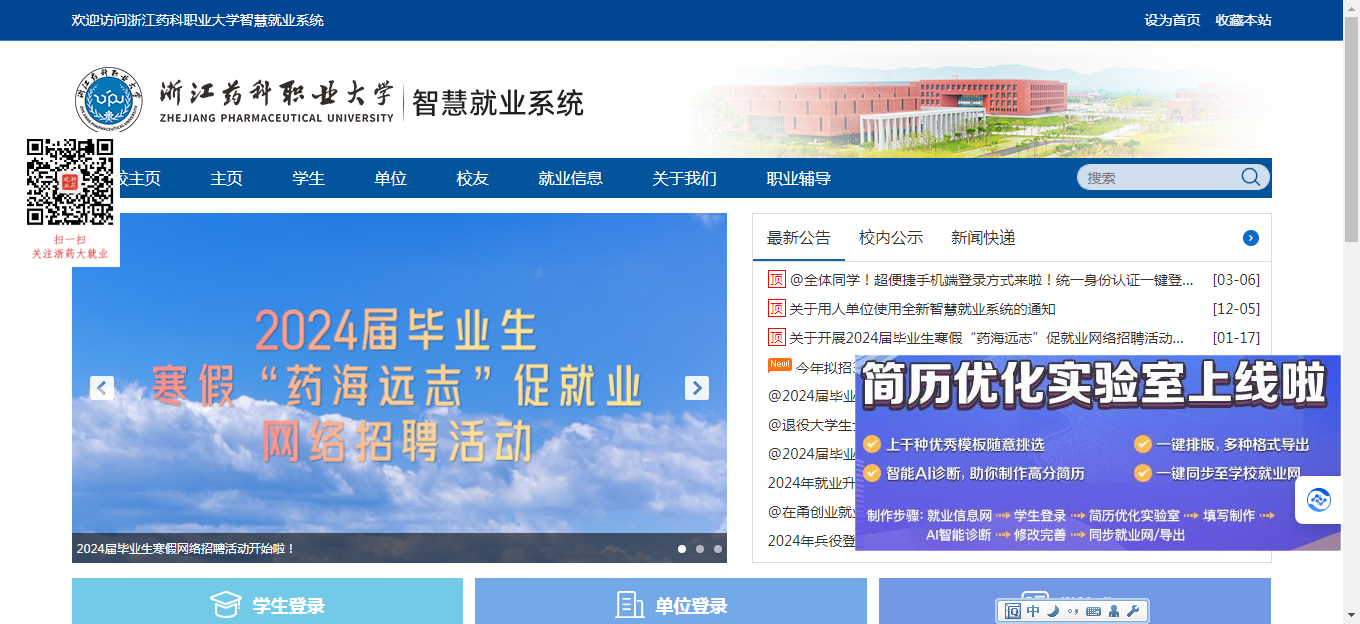Click the IME user account icon

1114,611
